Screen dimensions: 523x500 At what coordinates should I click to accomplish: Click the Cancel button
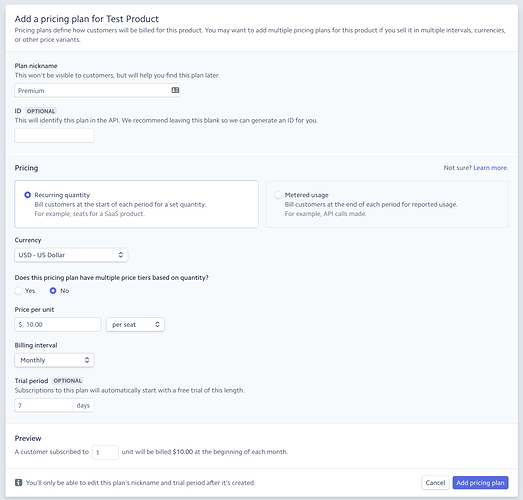[435, 482]
